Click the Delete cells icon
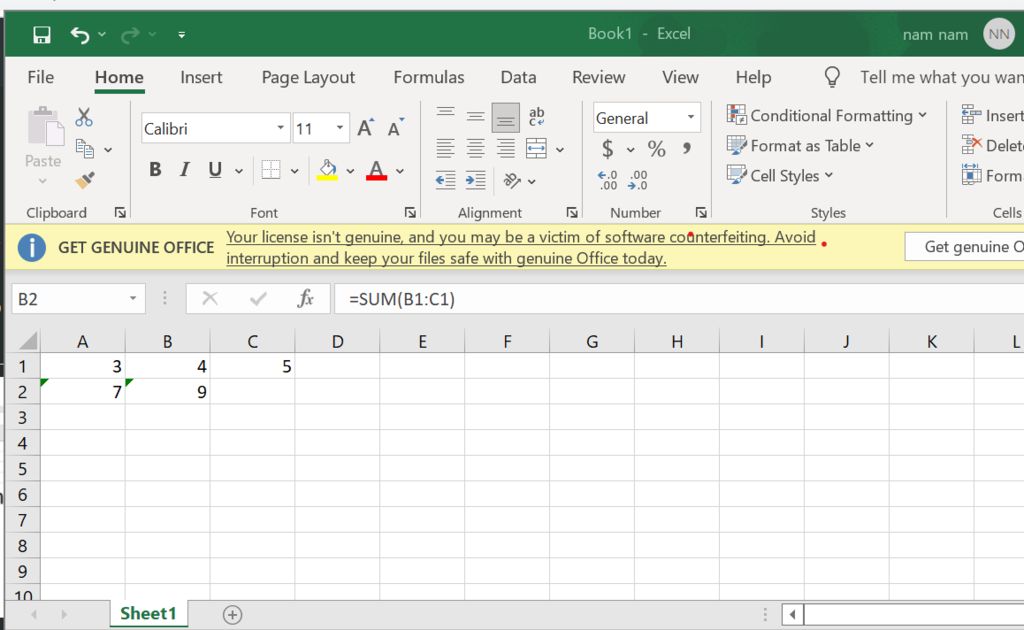 pos(971,144)
